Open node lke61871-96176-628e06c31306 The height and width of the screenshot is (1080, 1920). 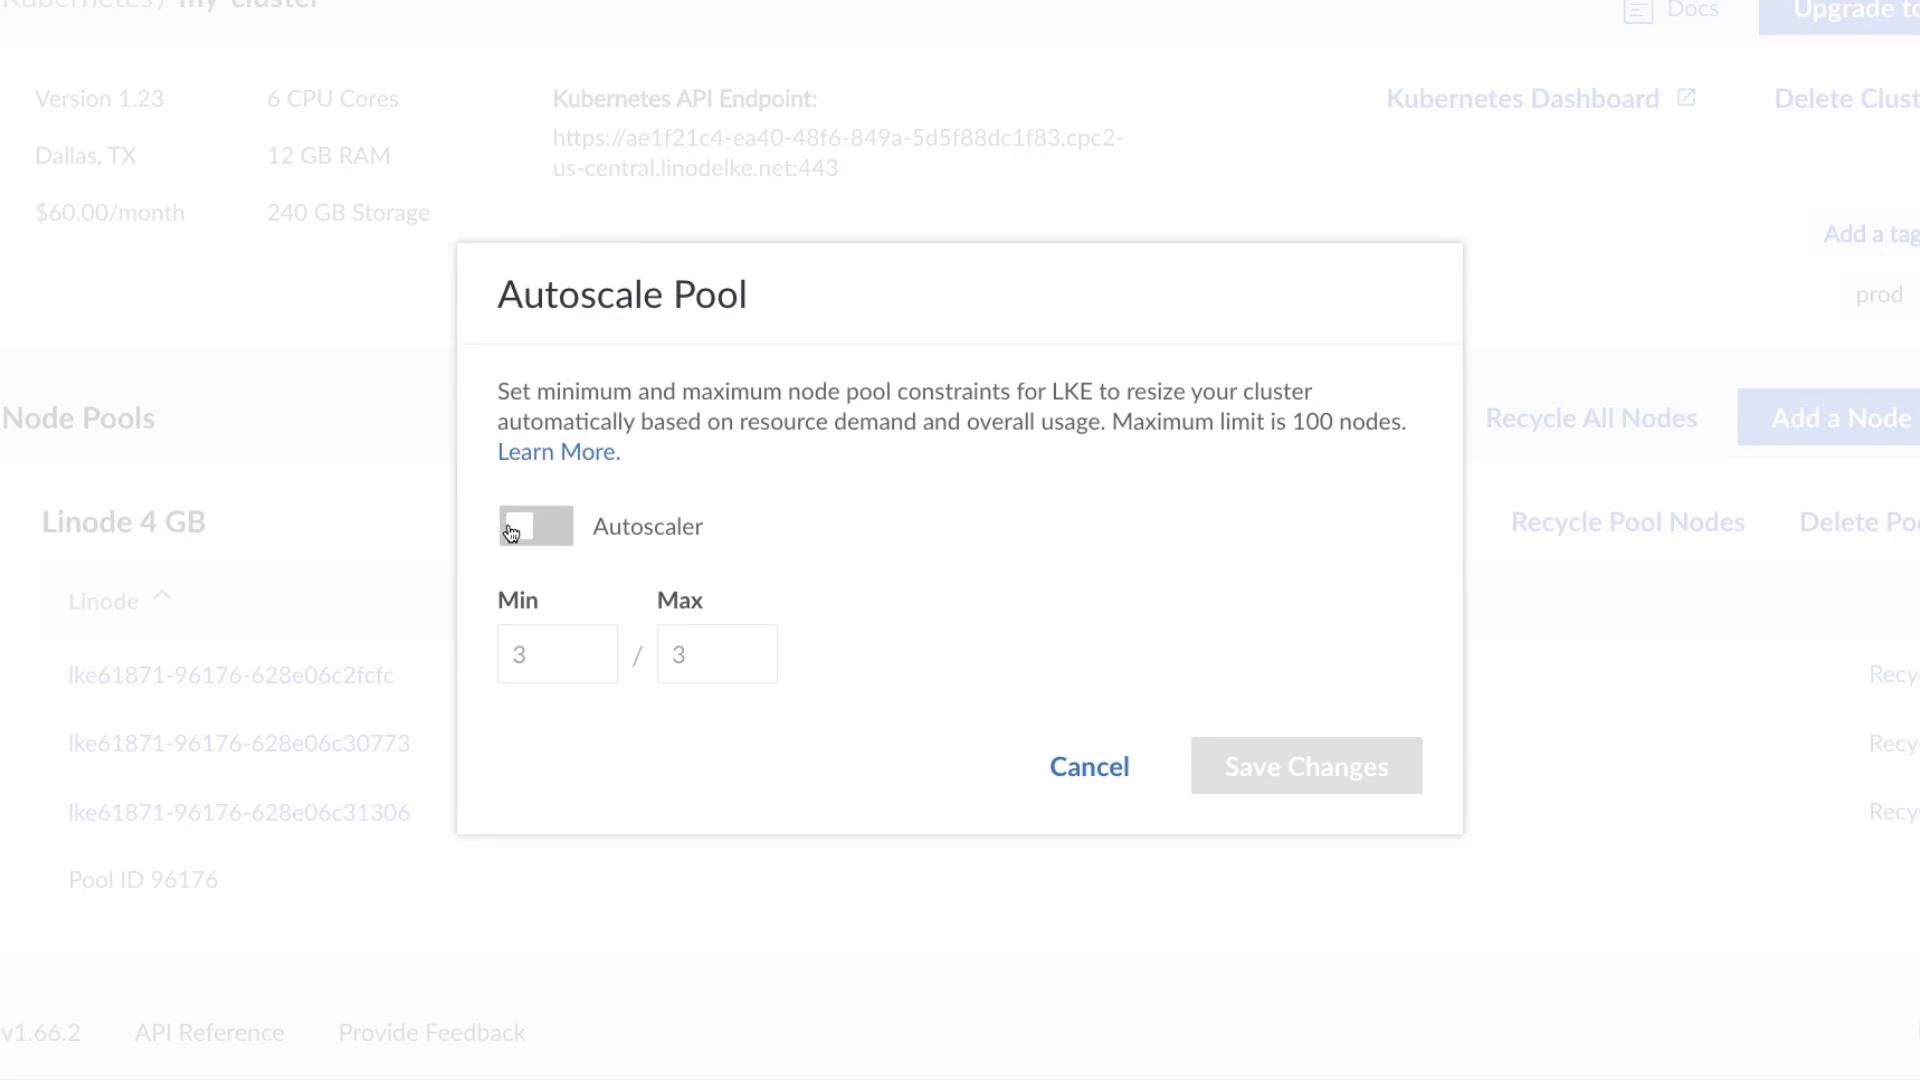click(239, 812)
